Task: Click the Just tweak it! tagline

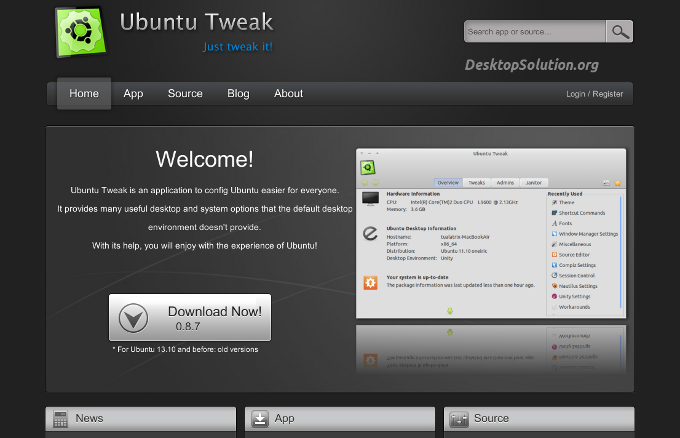Action: coord(238,47)
